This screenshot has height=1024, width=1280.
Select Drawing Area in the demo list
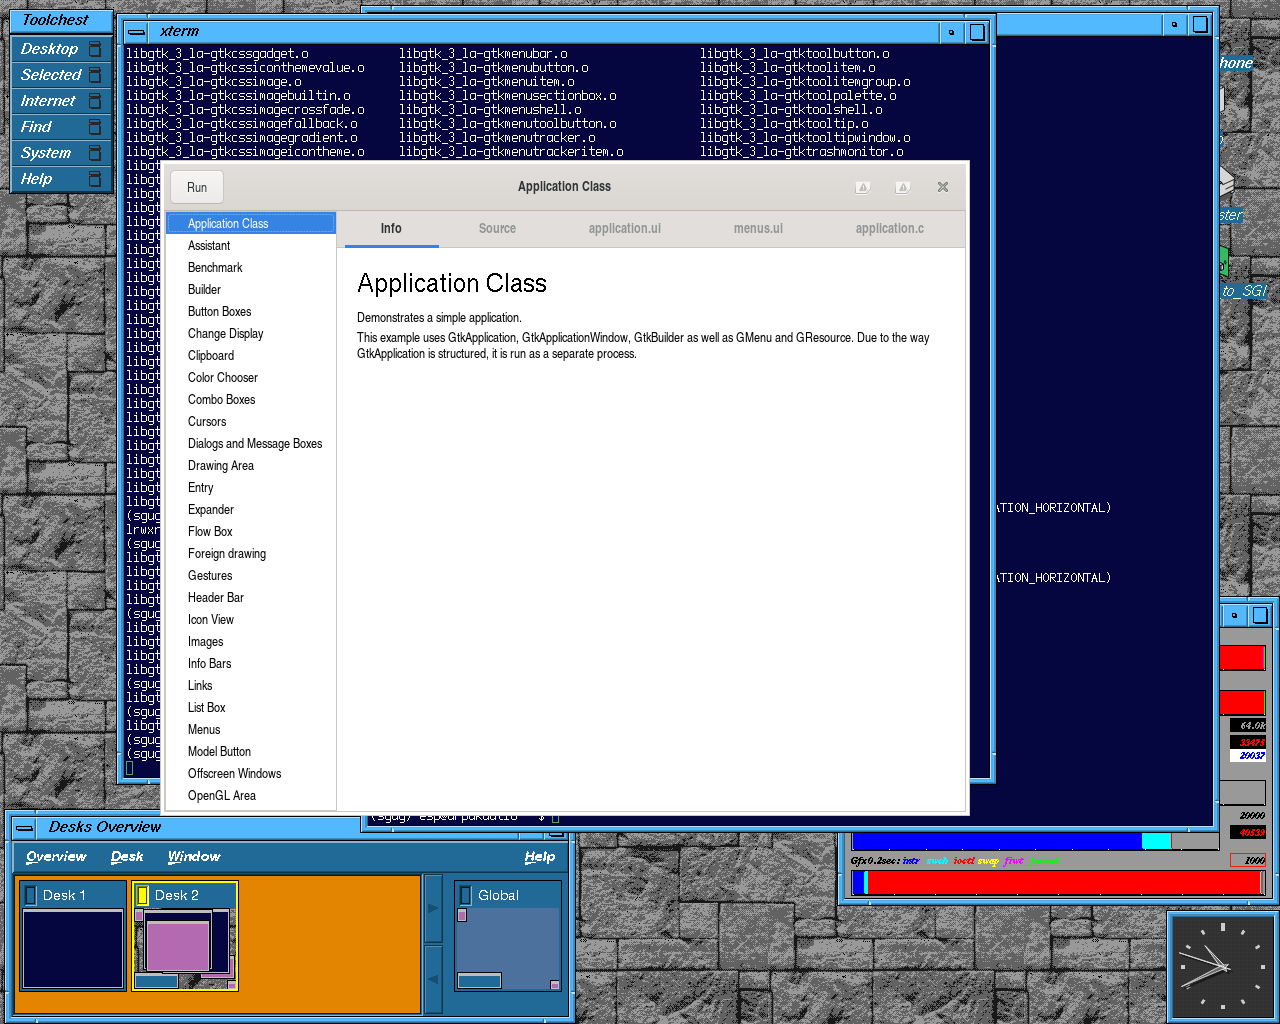pos(251,466)
